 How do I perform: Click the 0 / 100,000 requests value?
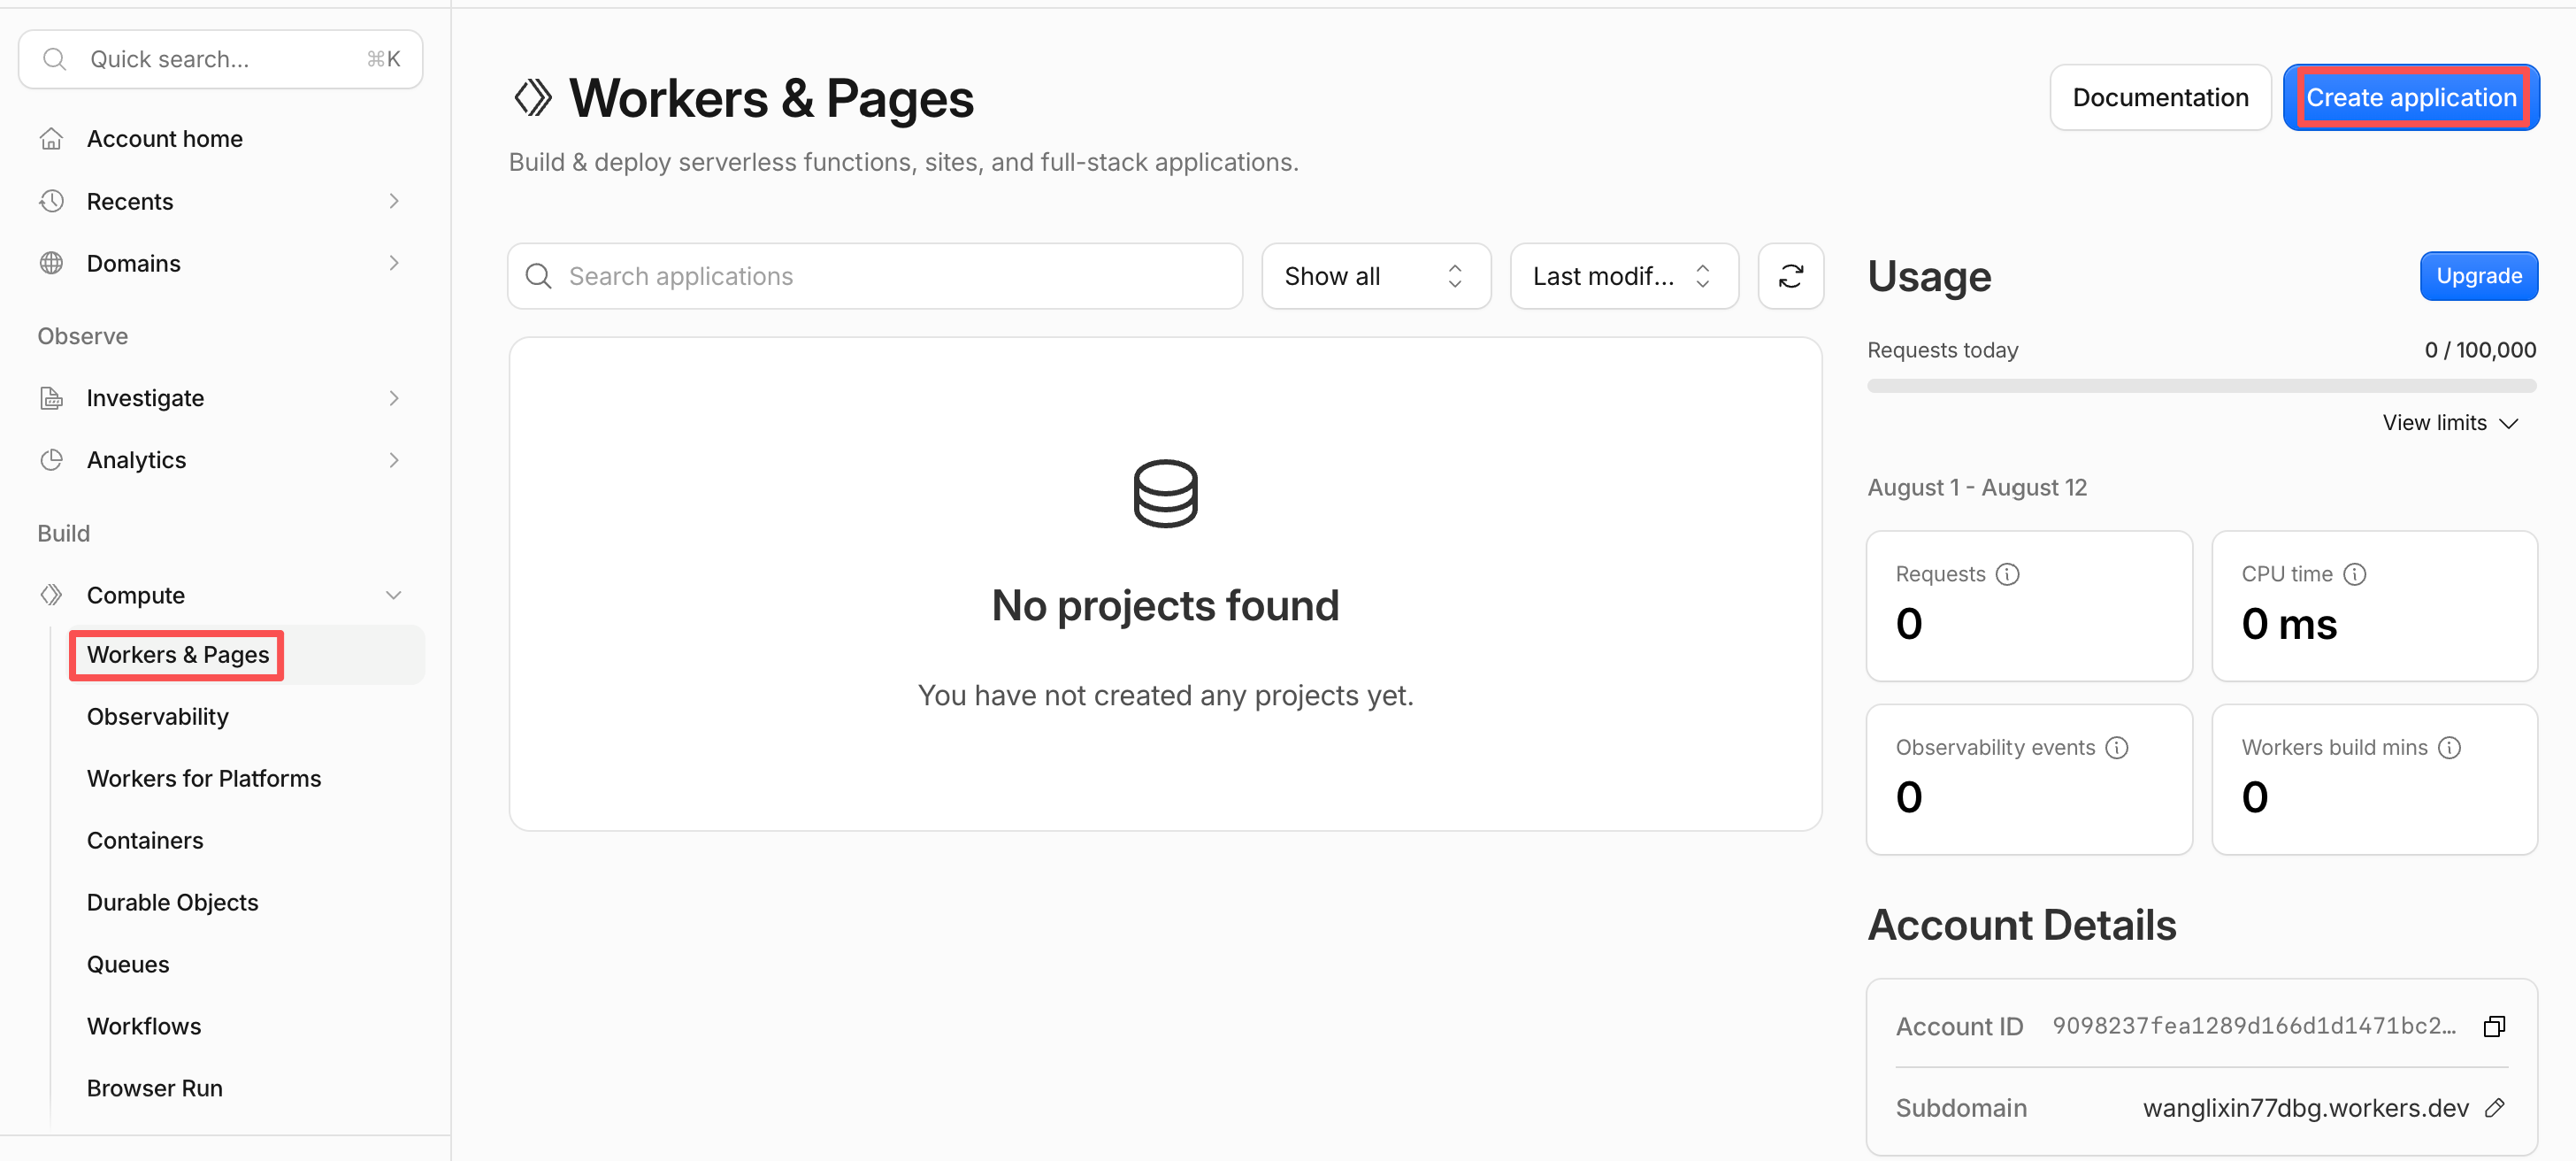tap(2480, 350)
